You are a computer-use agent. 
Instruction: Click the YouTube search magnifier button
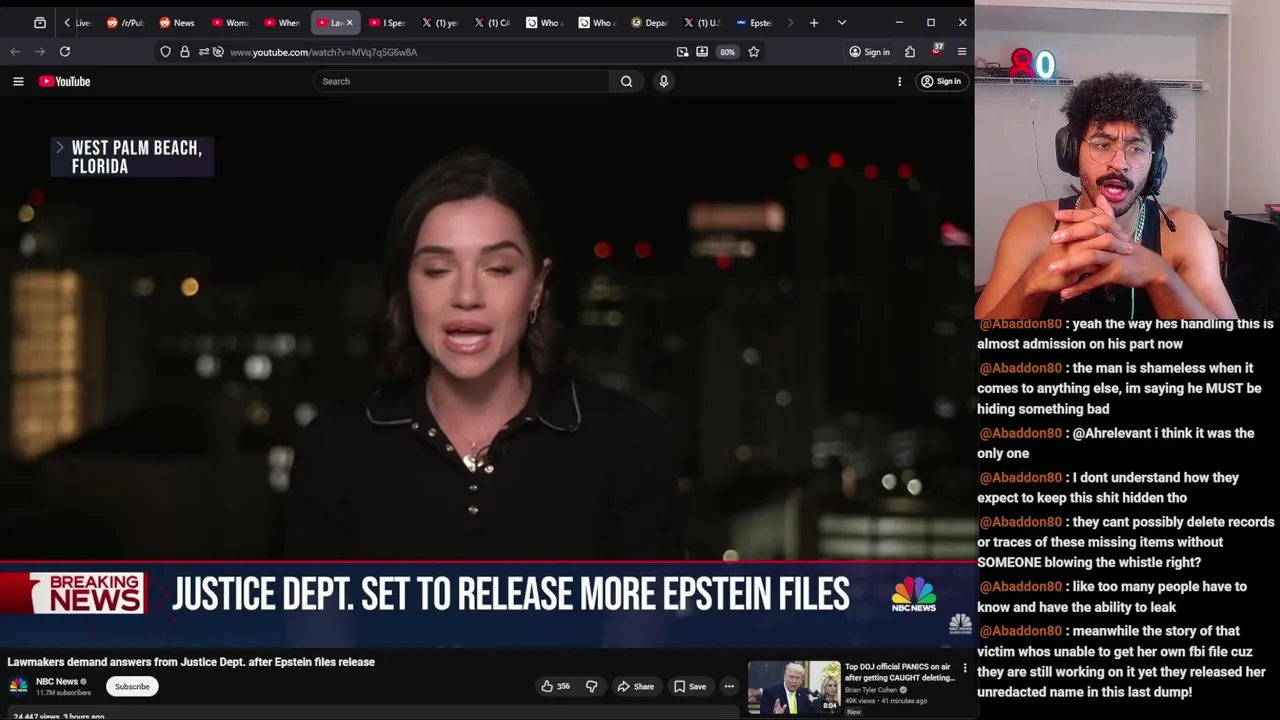coord(626,81)
